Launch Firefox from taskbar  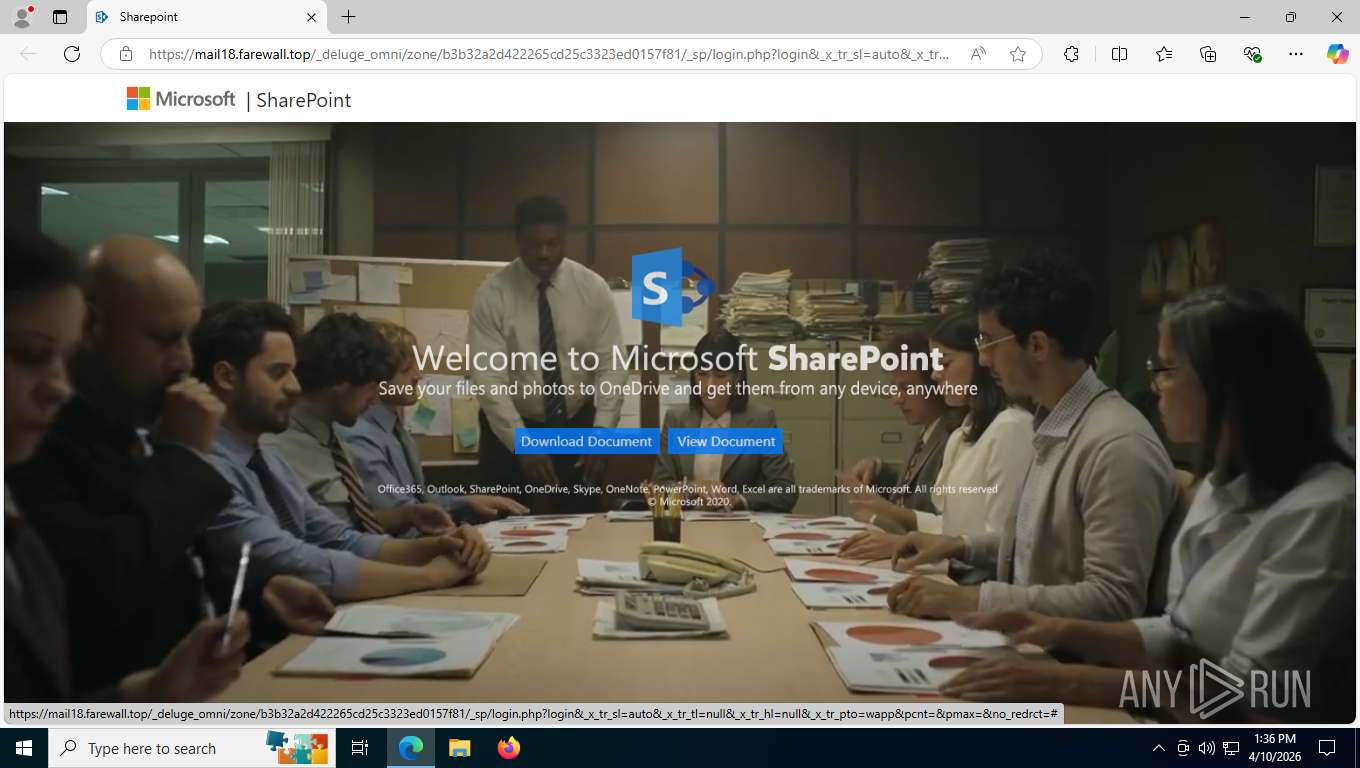click(509, 748)
